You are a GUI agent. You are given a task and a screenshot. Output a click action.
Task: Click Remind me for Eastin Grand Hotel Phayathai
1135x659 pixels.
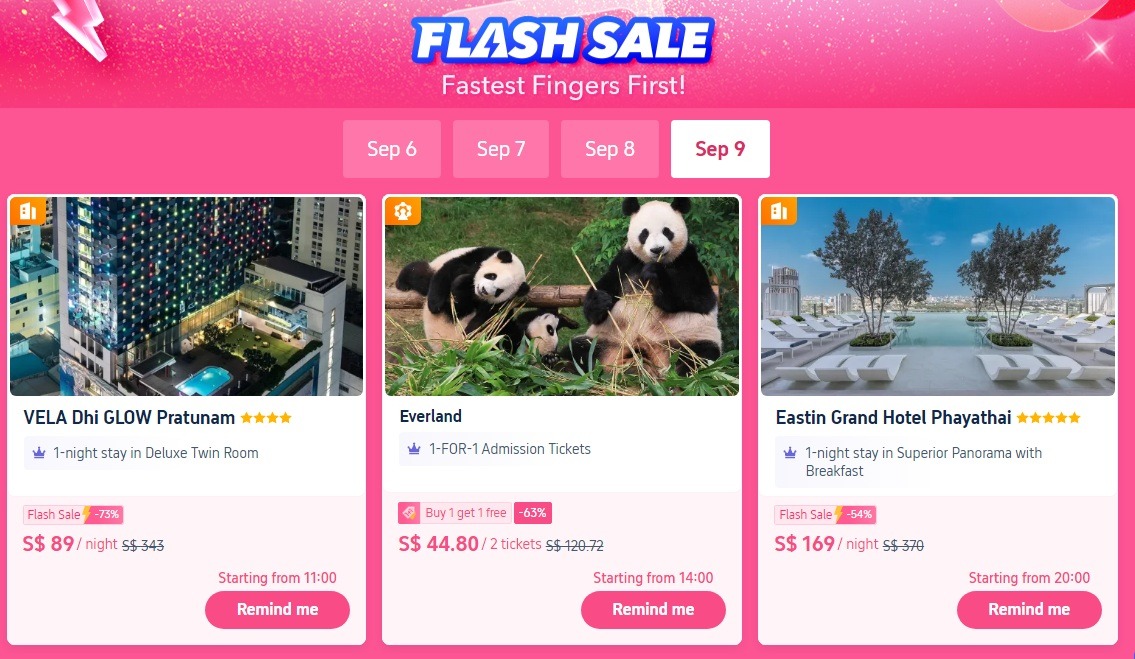click(x=1029, y=610)
